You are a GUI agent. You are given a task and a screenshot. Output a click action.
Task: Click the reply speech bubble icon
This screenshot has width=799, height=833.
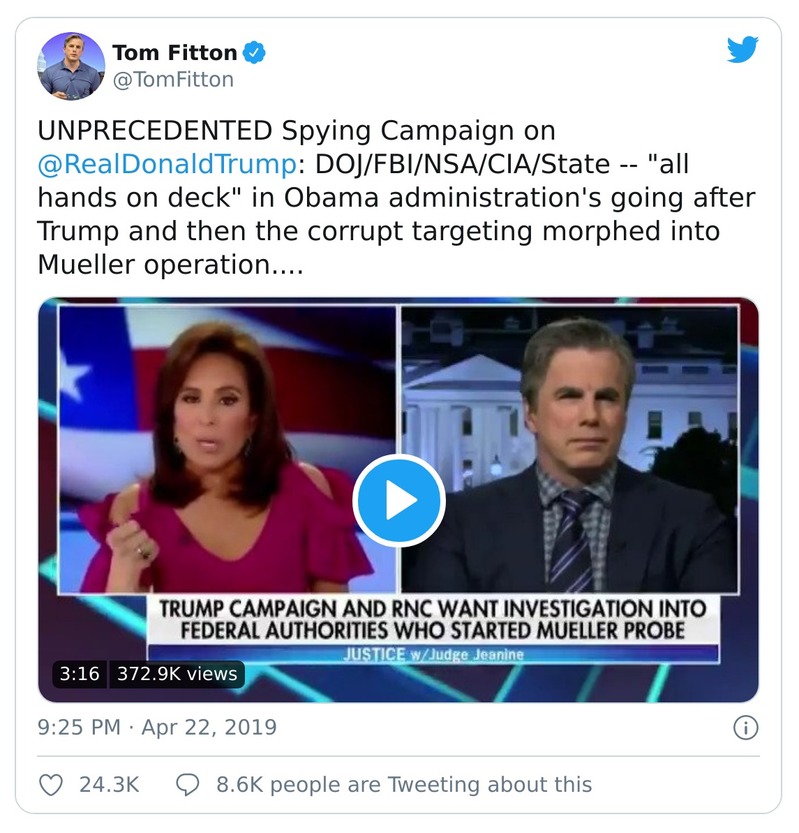189,784
